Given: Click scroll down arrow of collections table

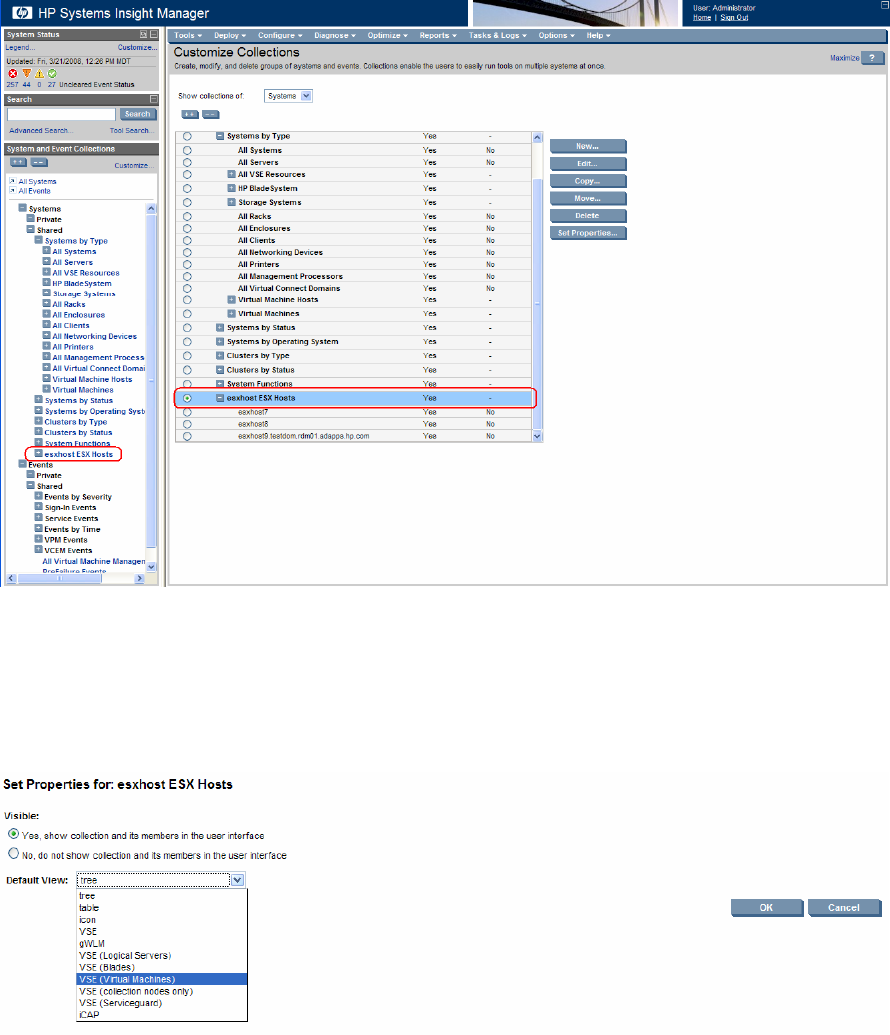Looking at the screenshot, I should (x=537, y=436).
